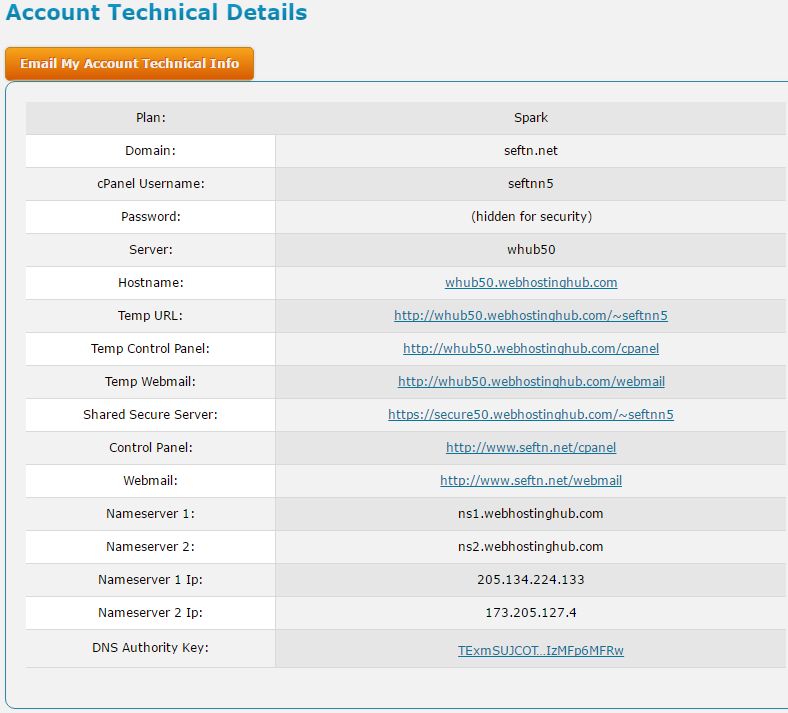Click ns1.webhostinghub.com value
This screenshot has height=713, width=788.
point(530,514)
